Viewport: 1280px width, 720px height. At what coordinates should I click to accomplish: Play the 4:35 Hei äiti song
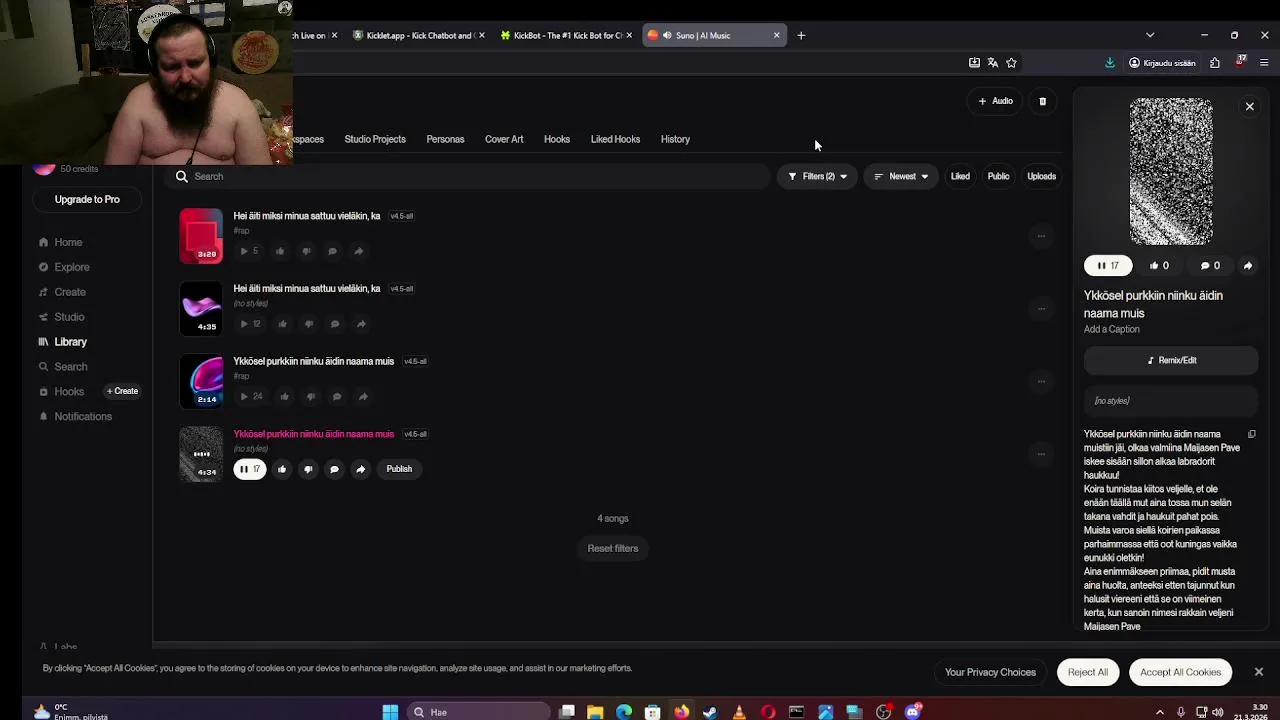click(249, 324)
